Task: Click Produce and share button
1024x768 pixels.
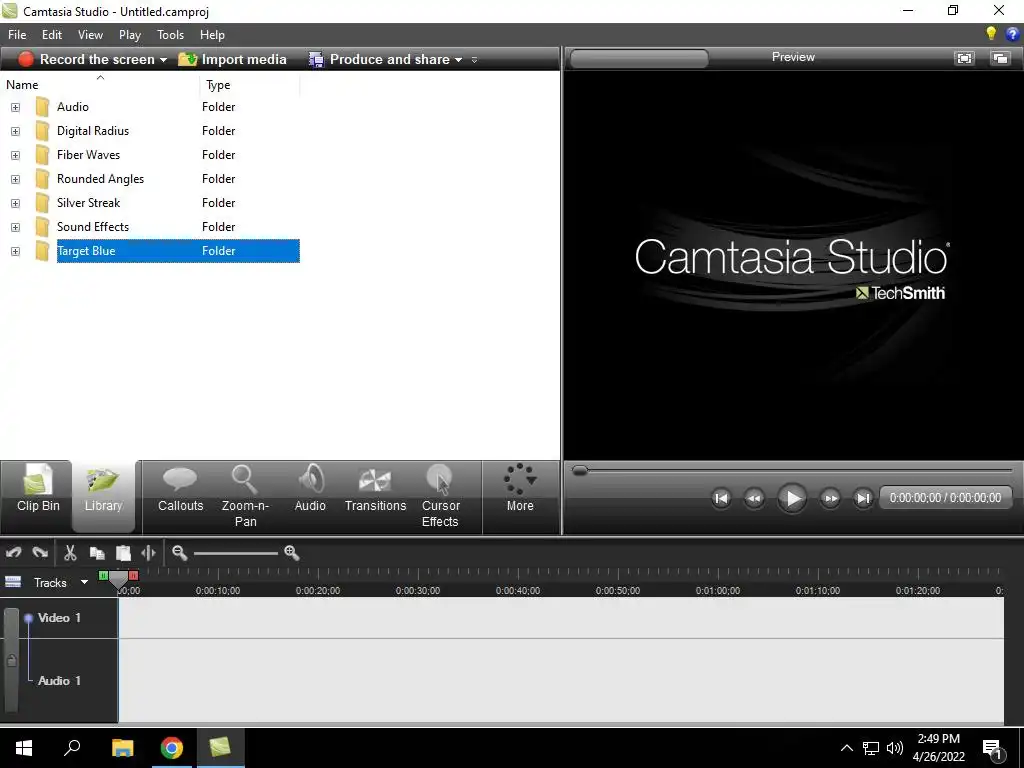Action: [x=380, y=59]
